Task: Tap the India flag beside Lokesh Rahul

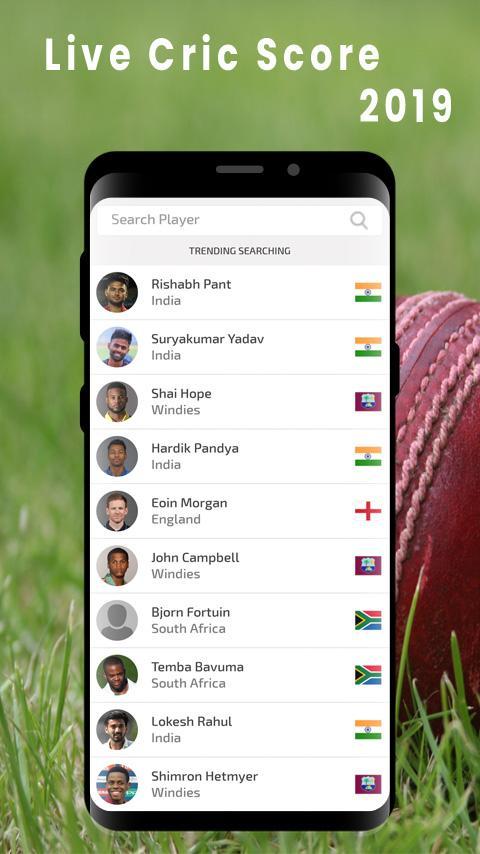Action: (x=368, y=730)
